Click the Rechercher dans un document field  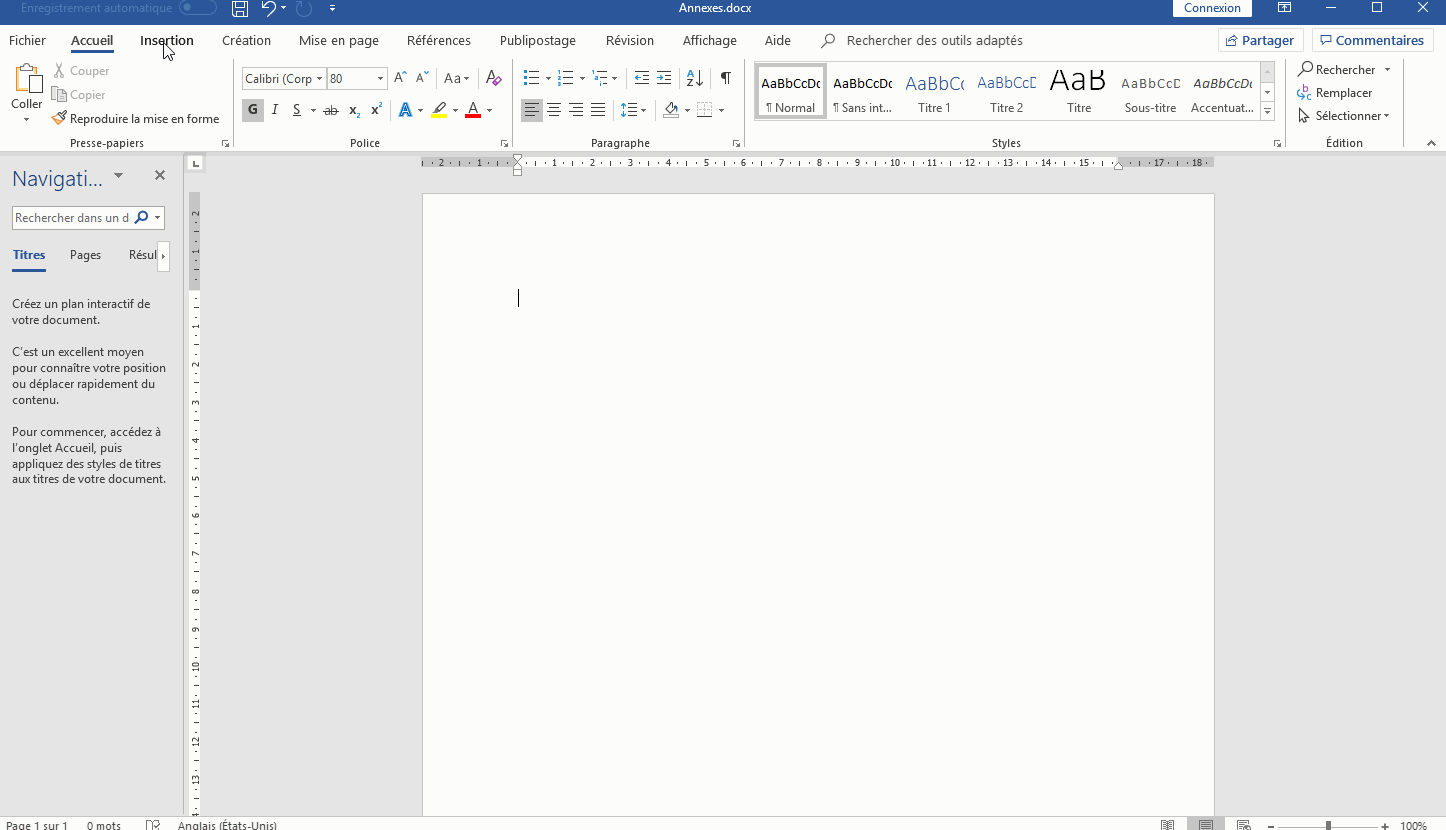[x=72, y=218]
